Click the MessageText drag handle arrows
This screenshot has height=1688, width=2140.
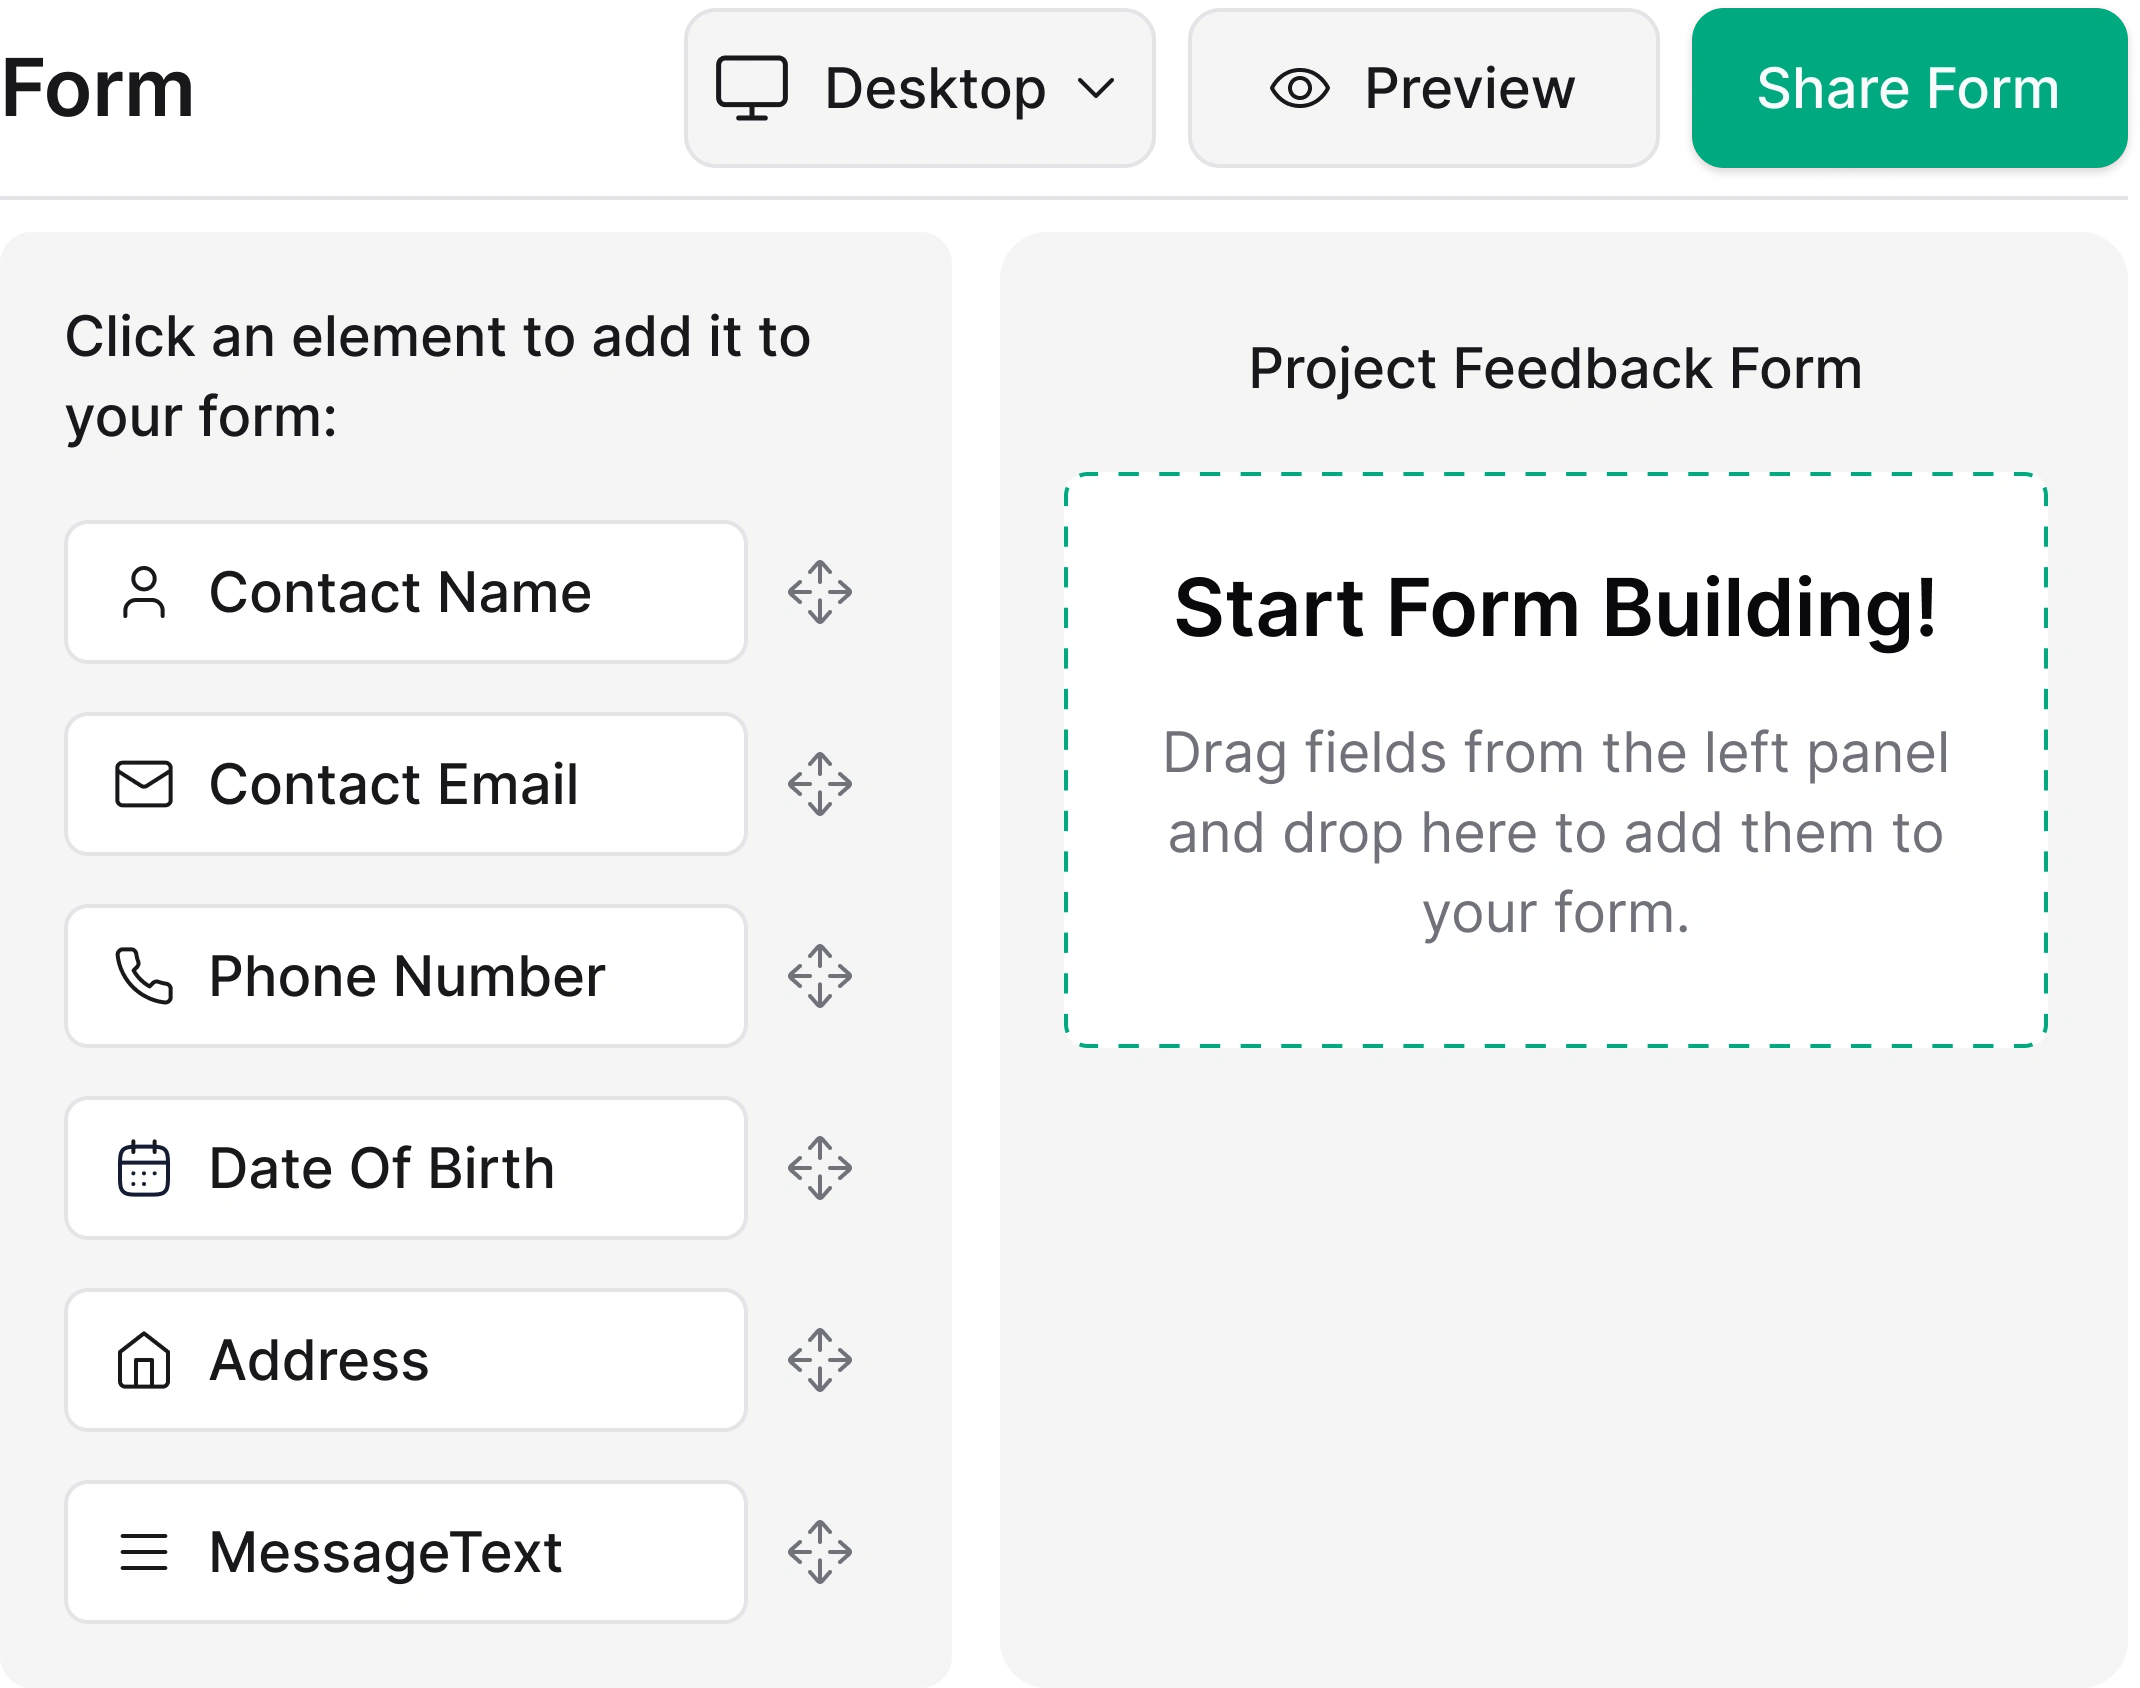[820, 1551]
